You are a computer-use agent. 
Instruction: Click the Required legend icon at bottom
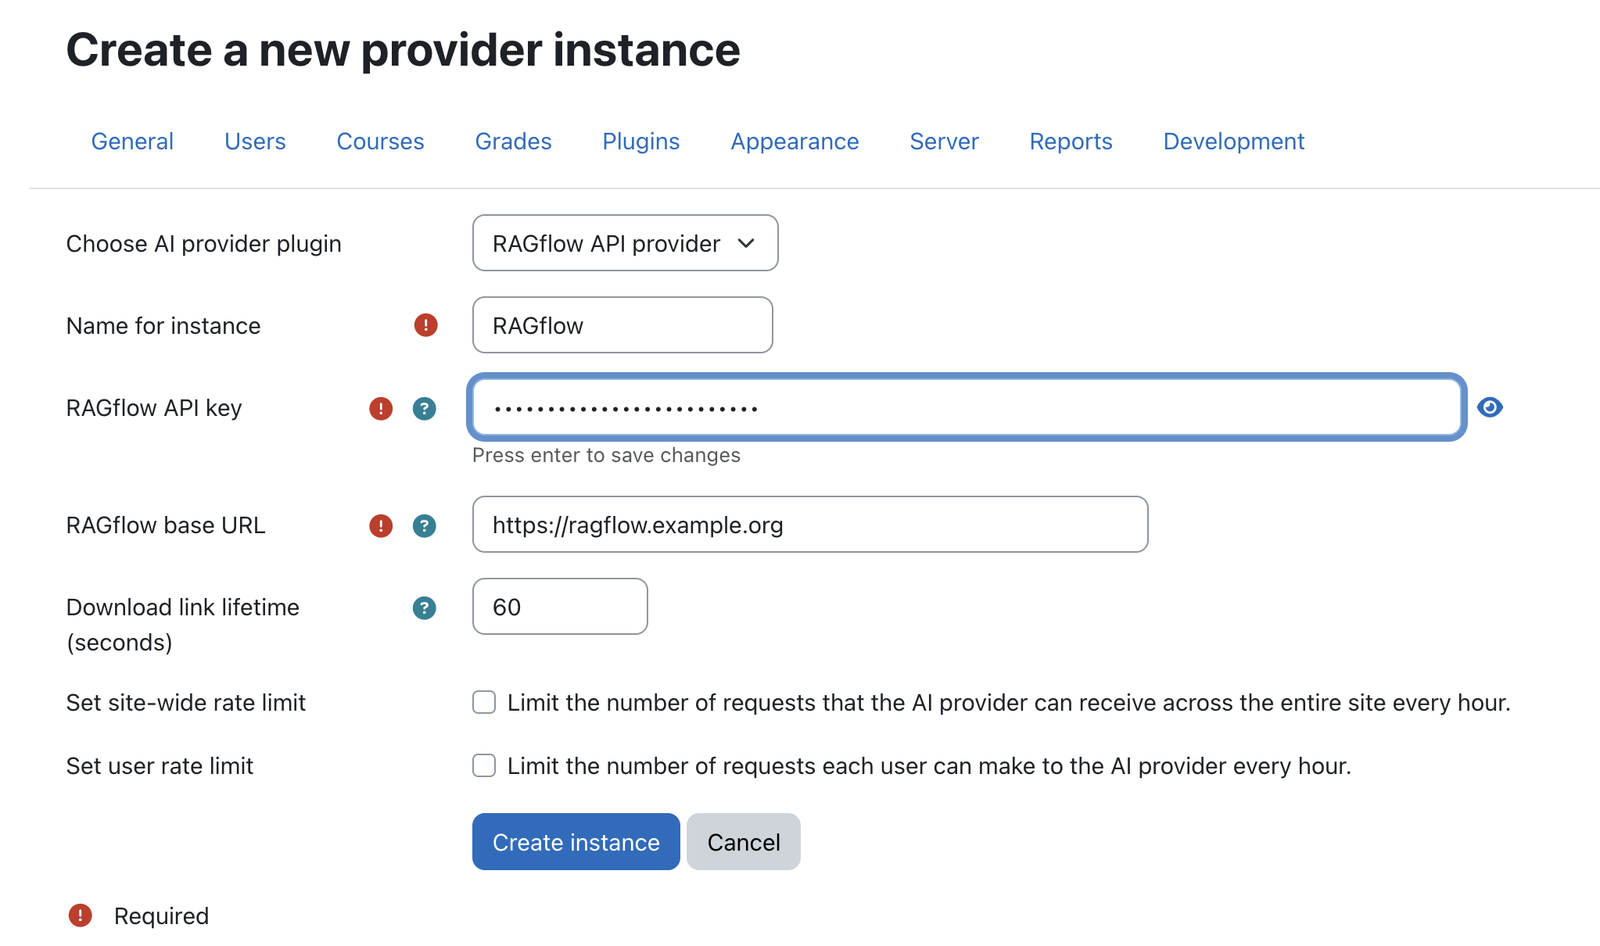click(x=80, y=915)
